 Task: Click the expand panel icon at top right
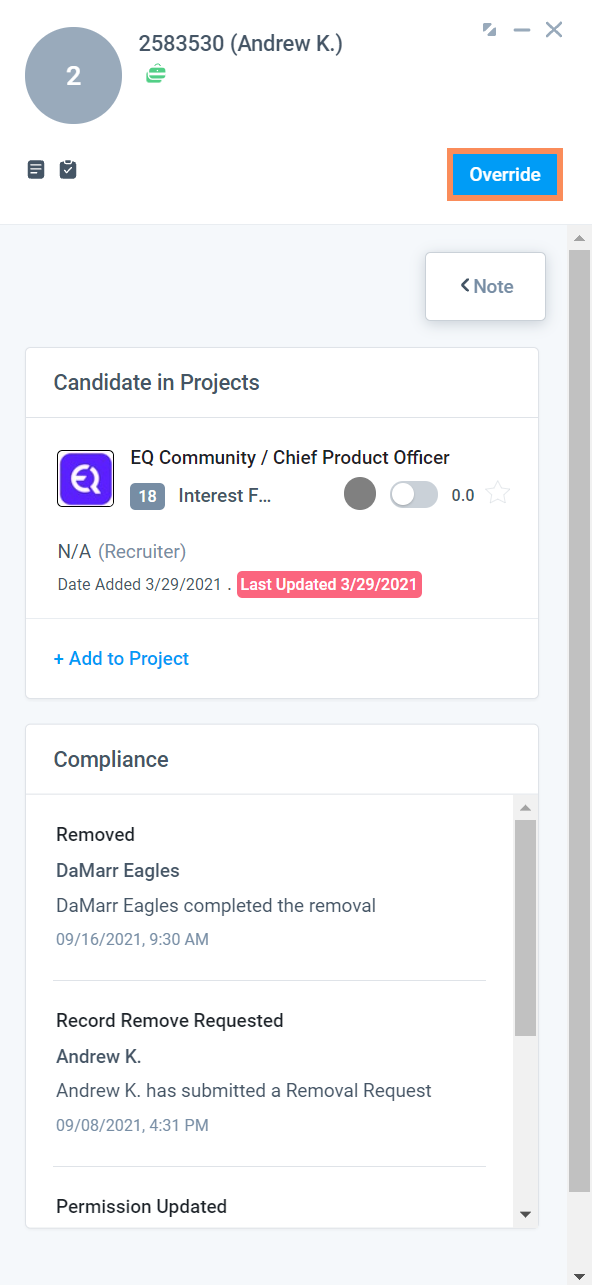489,30
